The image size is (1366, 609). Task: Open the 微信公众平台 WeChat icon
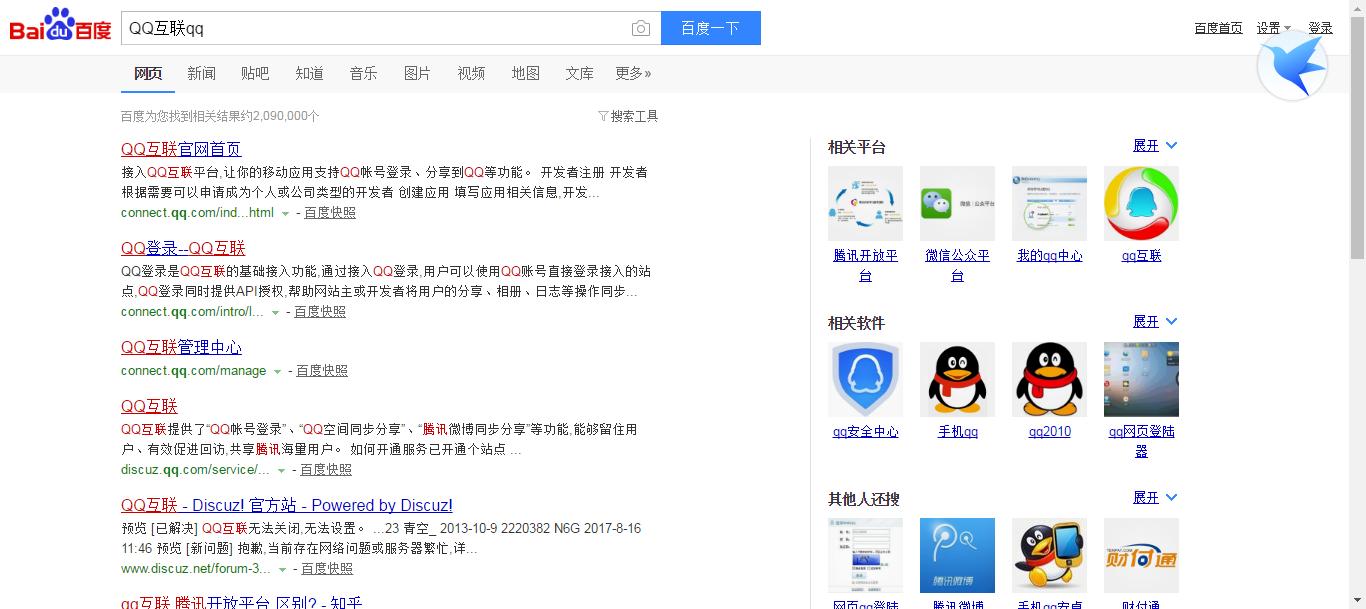[x=957, y=203]
